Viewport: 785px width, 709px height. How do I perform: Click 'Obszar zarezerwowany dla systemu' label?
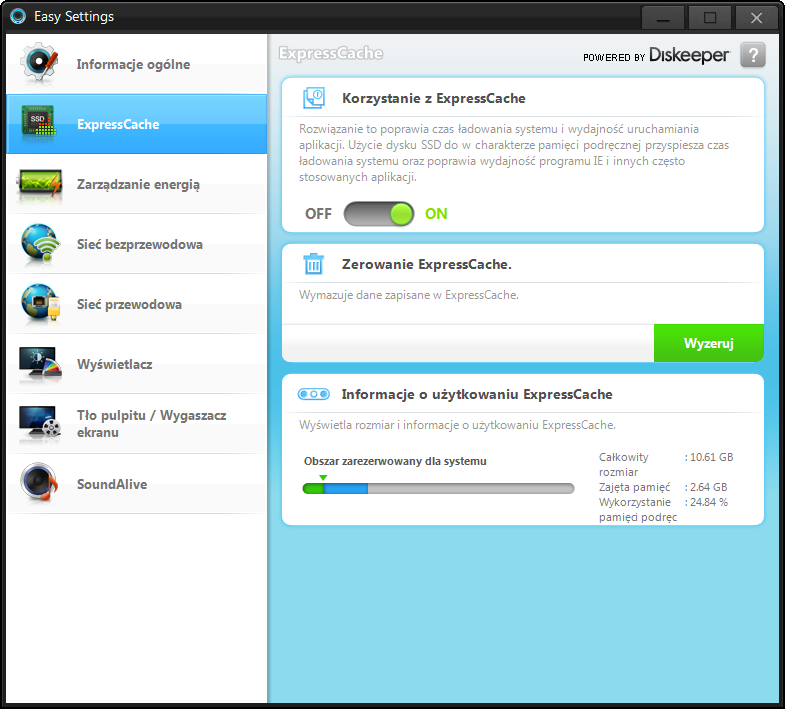tap(395, 461)
